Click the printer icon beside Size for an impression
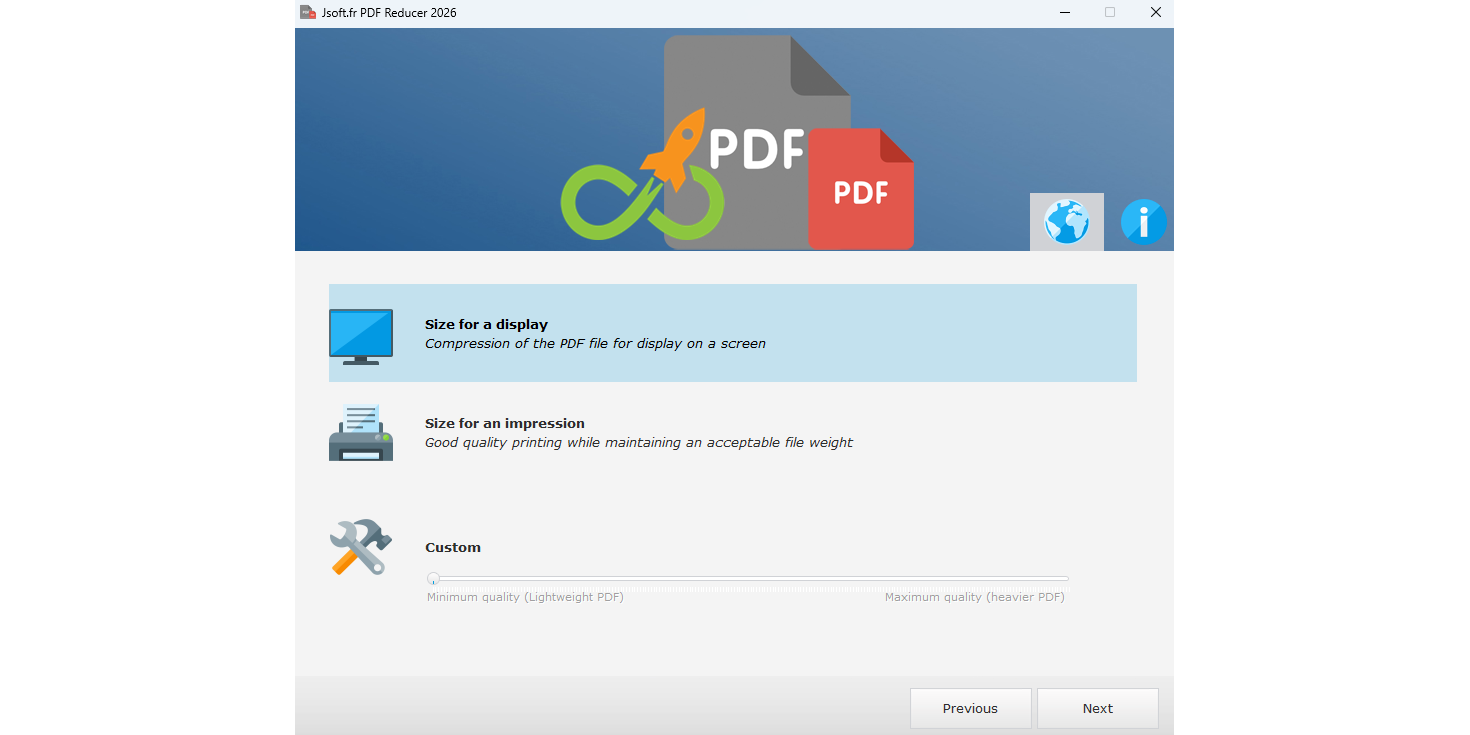This screenshot has width=1470, height=735. click(x=360, y=432)
